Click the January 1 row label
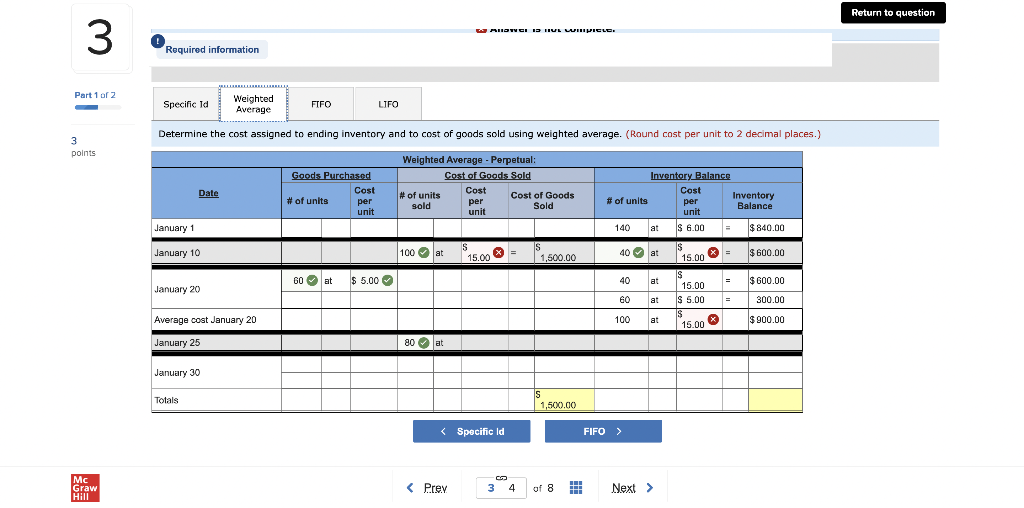This screenshot has width=1024, height=508. click(173, 228)
